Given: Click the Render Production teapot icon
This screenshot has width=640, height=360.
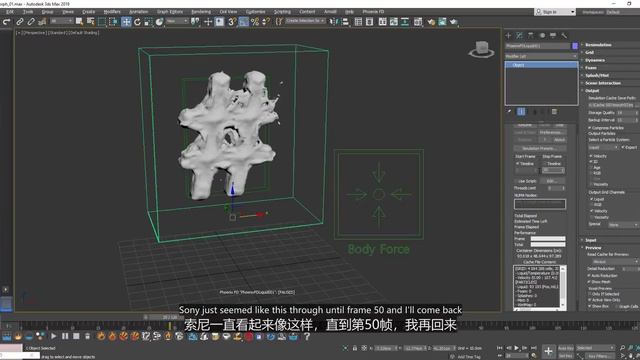Looking at the screenshot, I should [453, 22].
